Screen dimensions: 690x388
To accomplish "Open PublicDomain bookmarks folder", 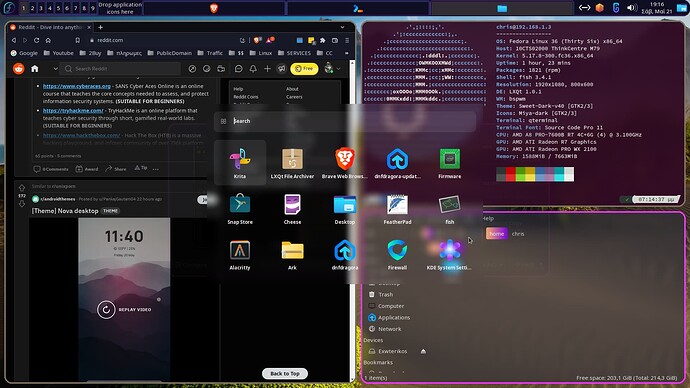I will (x=169, y=53).
